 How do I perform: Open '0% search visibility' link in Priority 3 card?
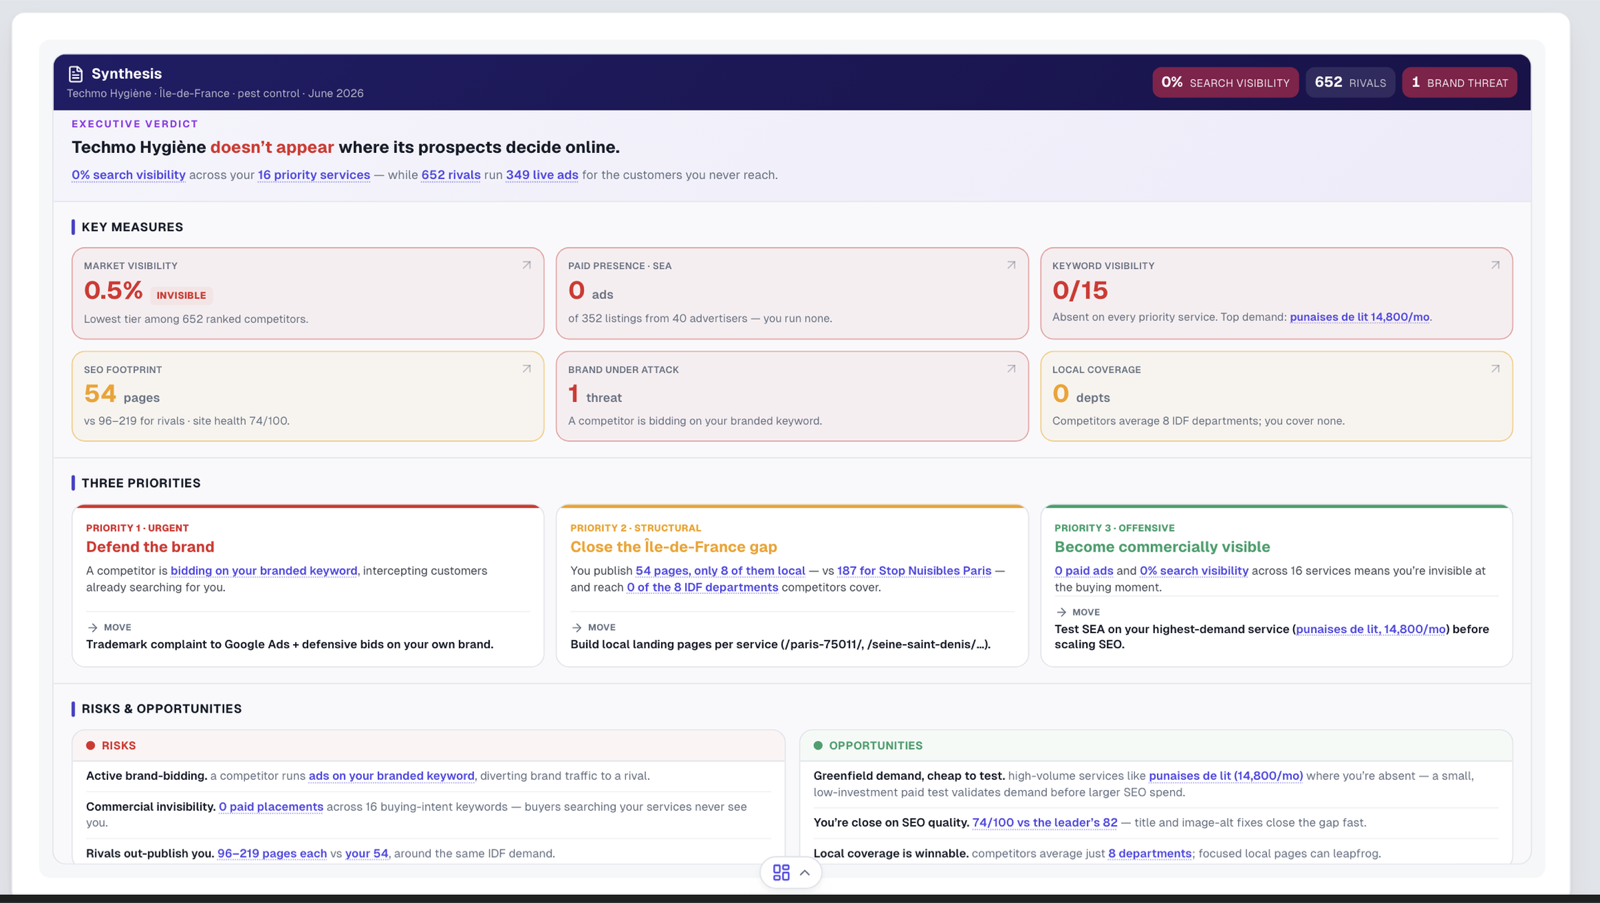1194,571
